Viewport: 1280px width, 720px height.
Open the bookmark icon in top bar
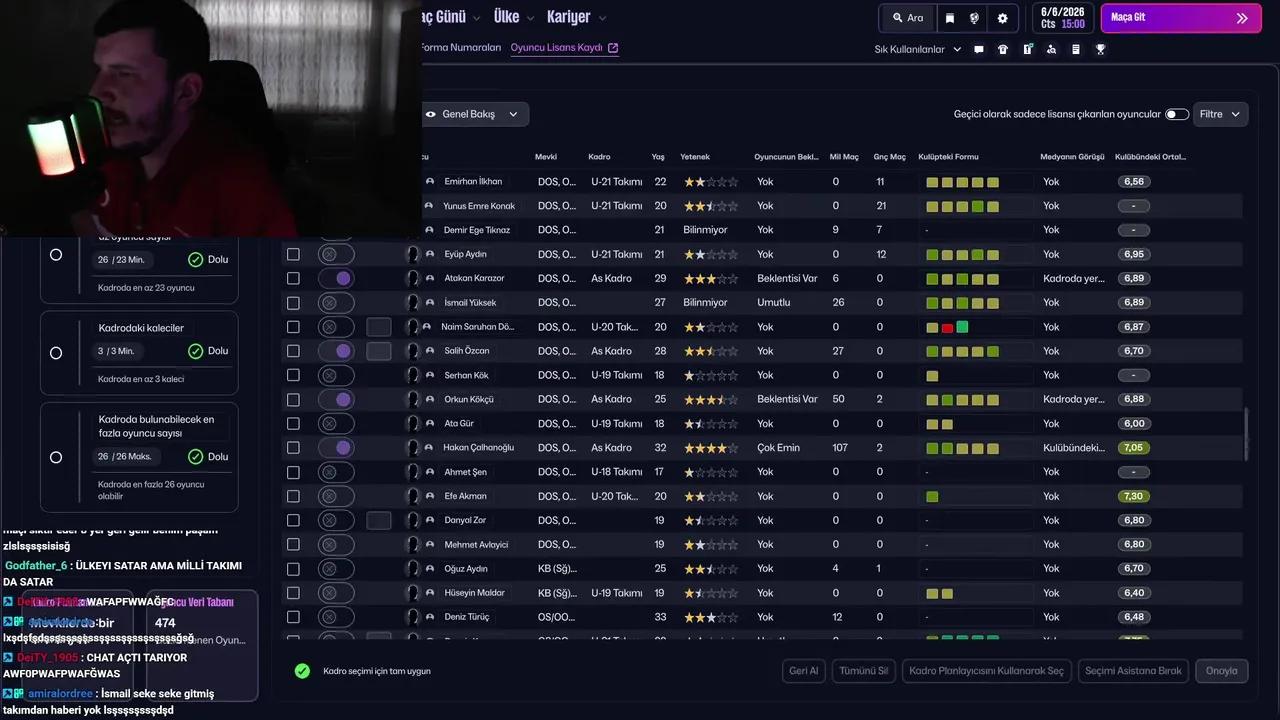point(950,18)
